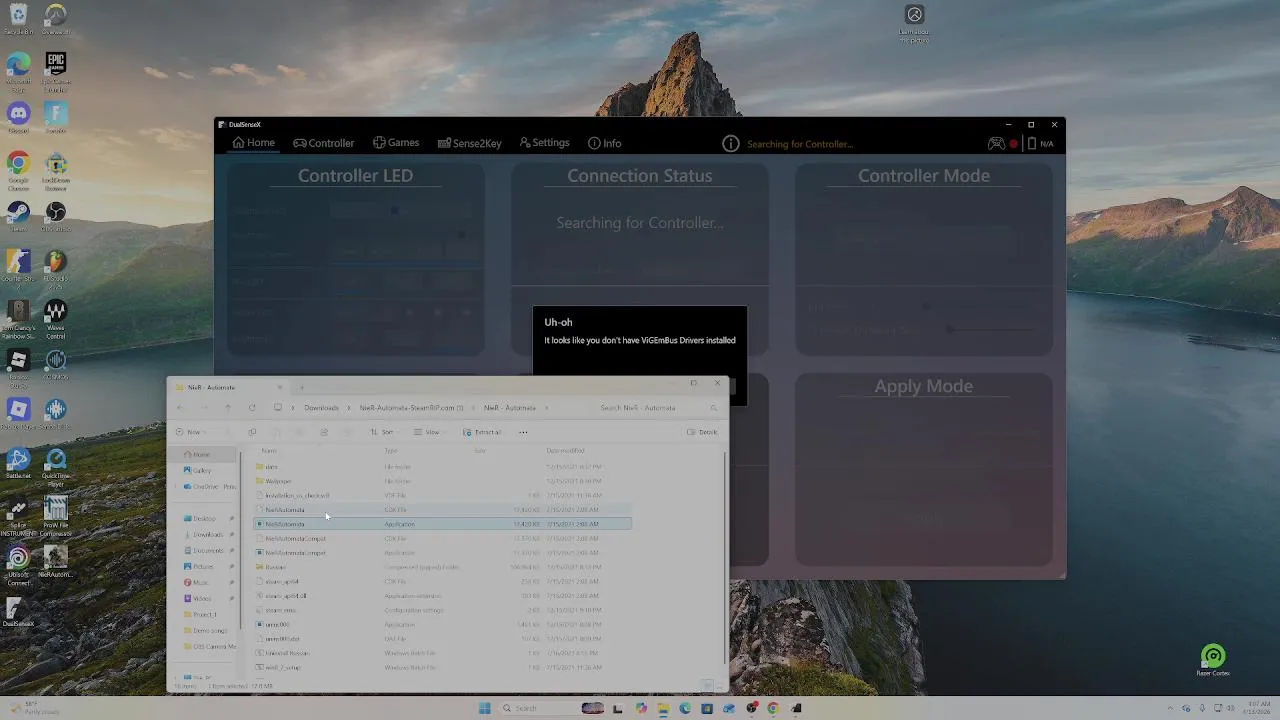Open the Info tab in DualSenseX
Viewport: 1280px width, 720px height.
tap(605, 143)
